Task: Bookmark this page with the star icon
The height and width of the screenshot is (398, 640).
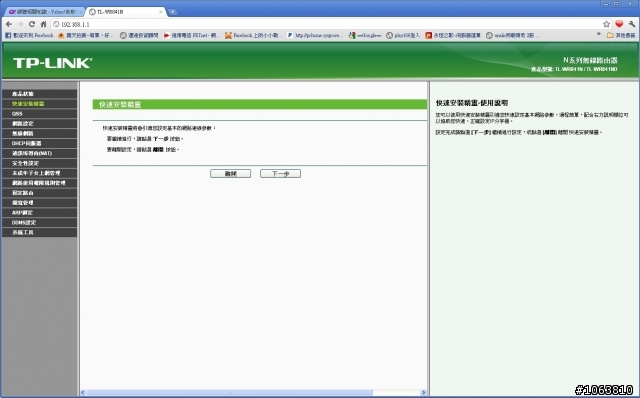Action: click(607, 24)
